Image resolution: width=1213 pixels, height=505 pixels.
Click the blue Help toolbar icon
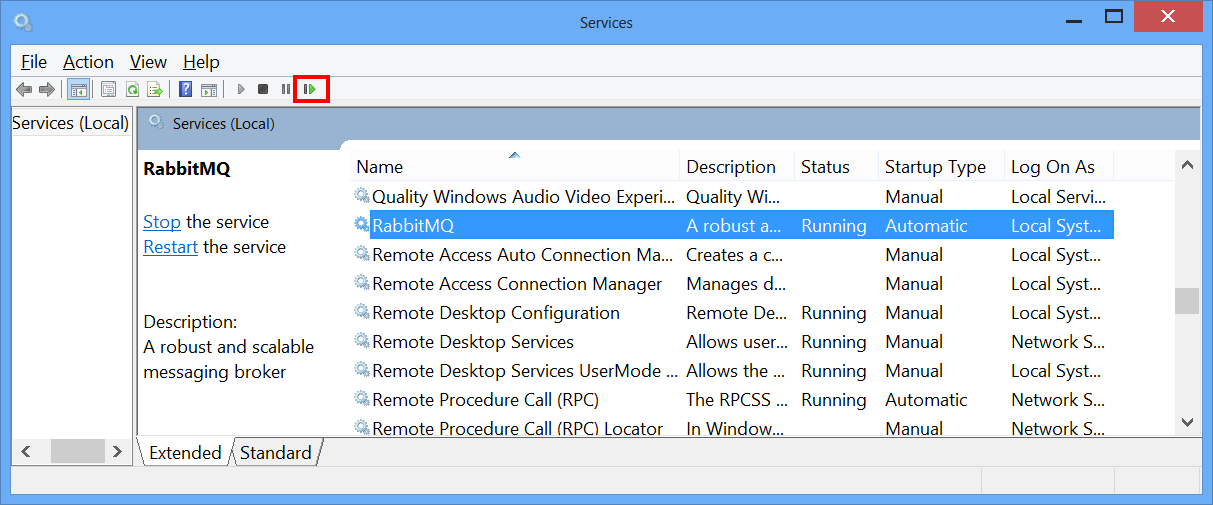click(x=185, y=90)
